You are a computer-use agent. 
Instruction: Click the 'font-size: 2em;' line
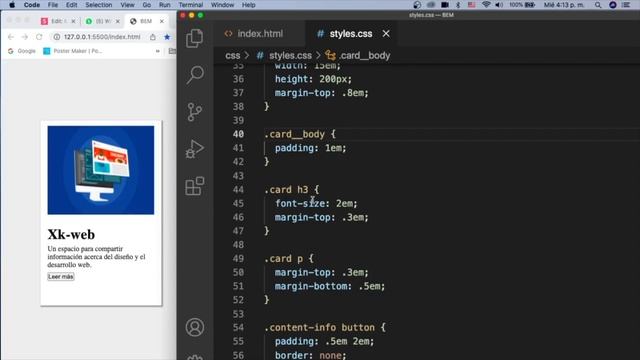(x=316, y=203)
